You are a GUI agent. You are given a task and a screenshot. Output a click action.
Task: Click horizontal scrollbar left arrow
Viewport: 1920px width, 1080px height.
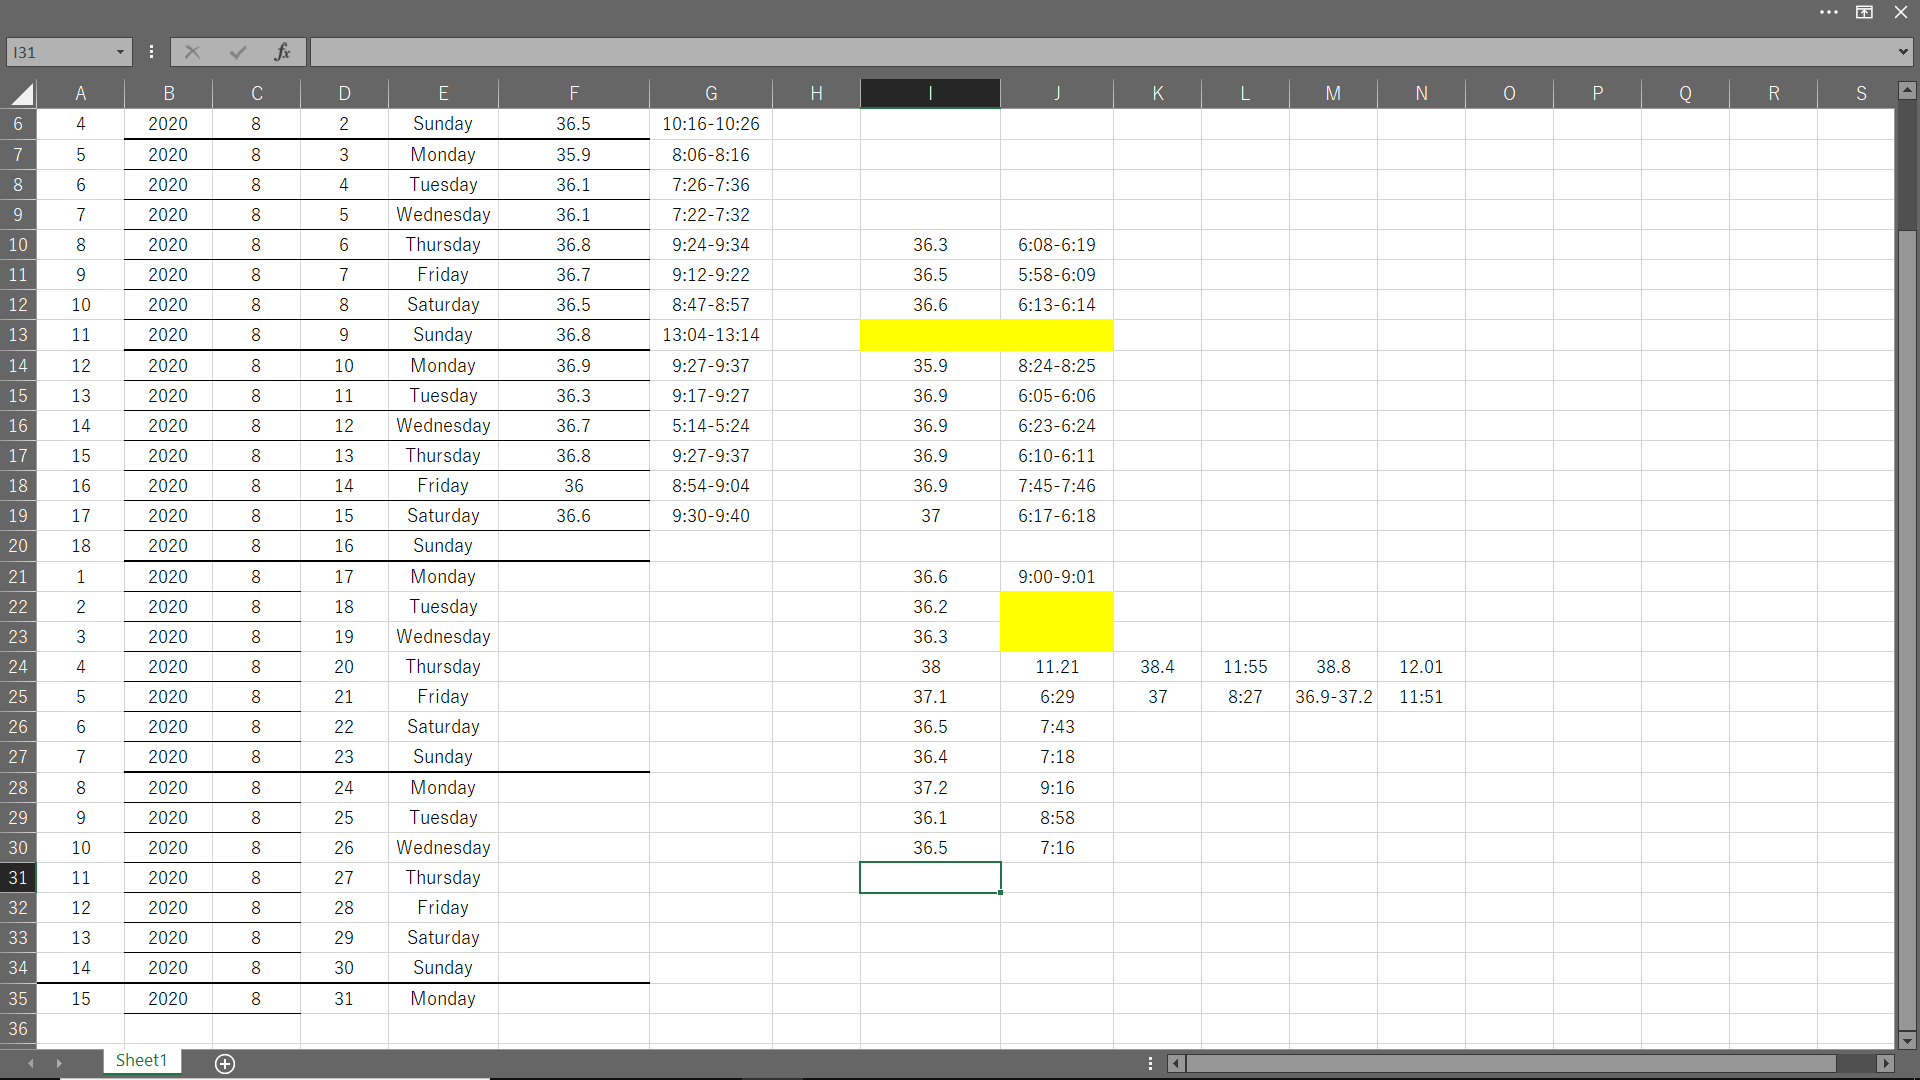(1176, 1063)
